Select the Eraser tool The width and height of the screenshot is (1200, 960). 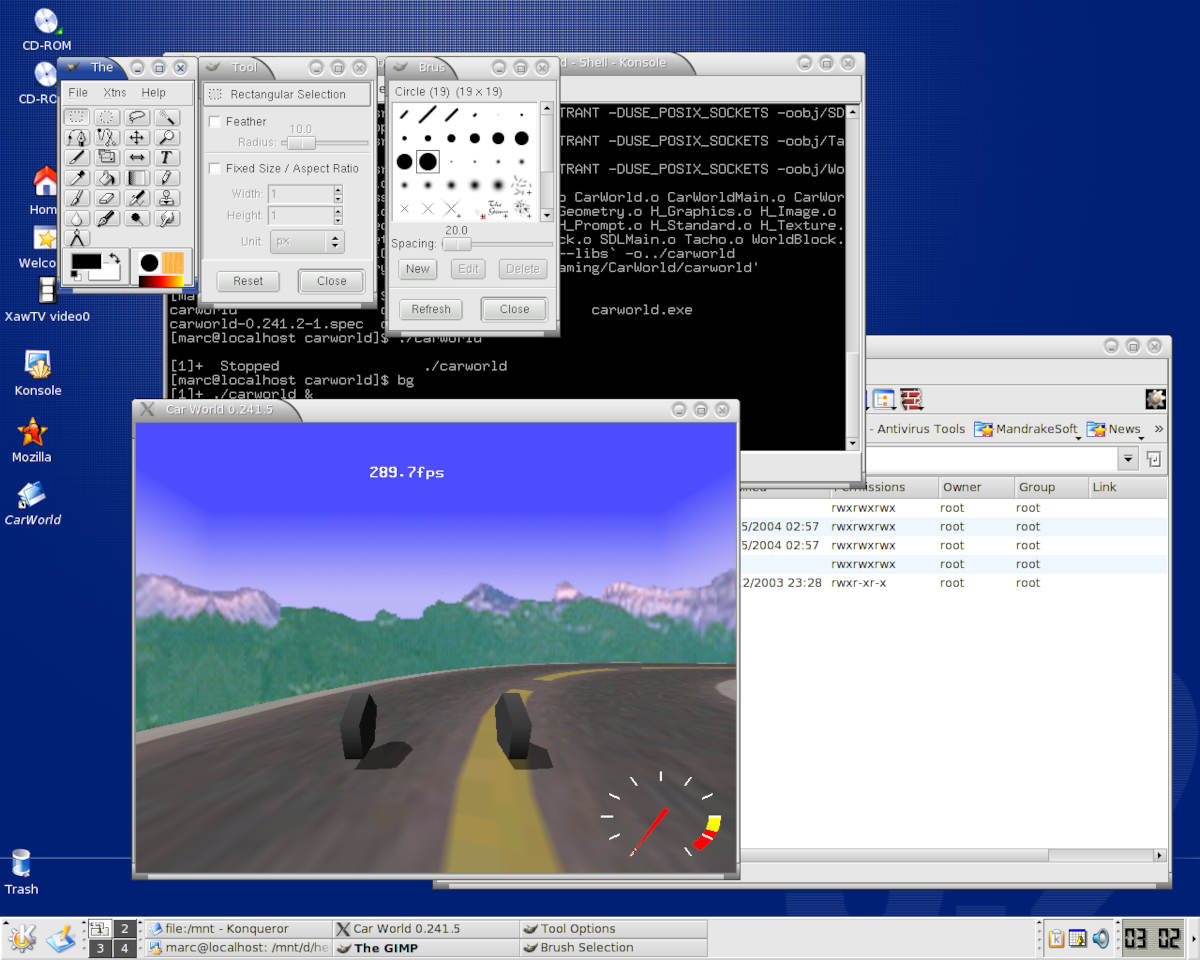pyautogui.click(x=107, y=198)
